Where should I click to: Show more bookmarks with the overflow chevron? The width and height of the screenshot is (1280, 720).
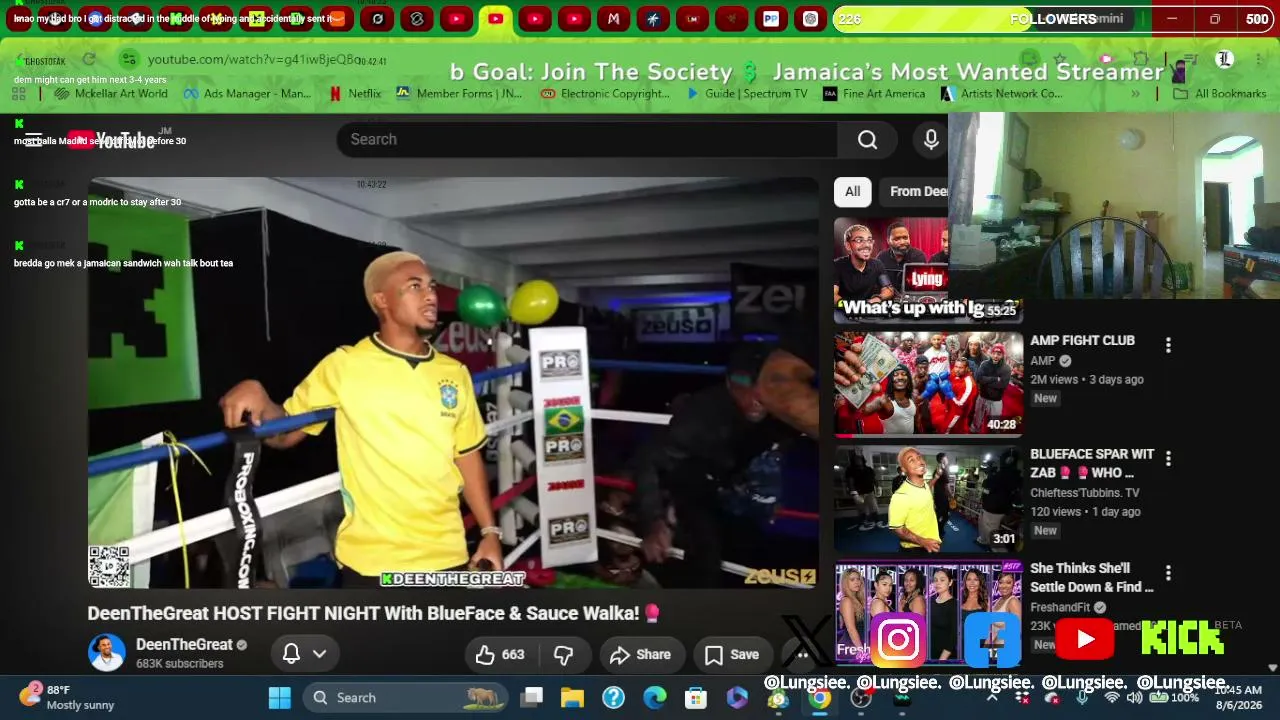click(1135, 94)
